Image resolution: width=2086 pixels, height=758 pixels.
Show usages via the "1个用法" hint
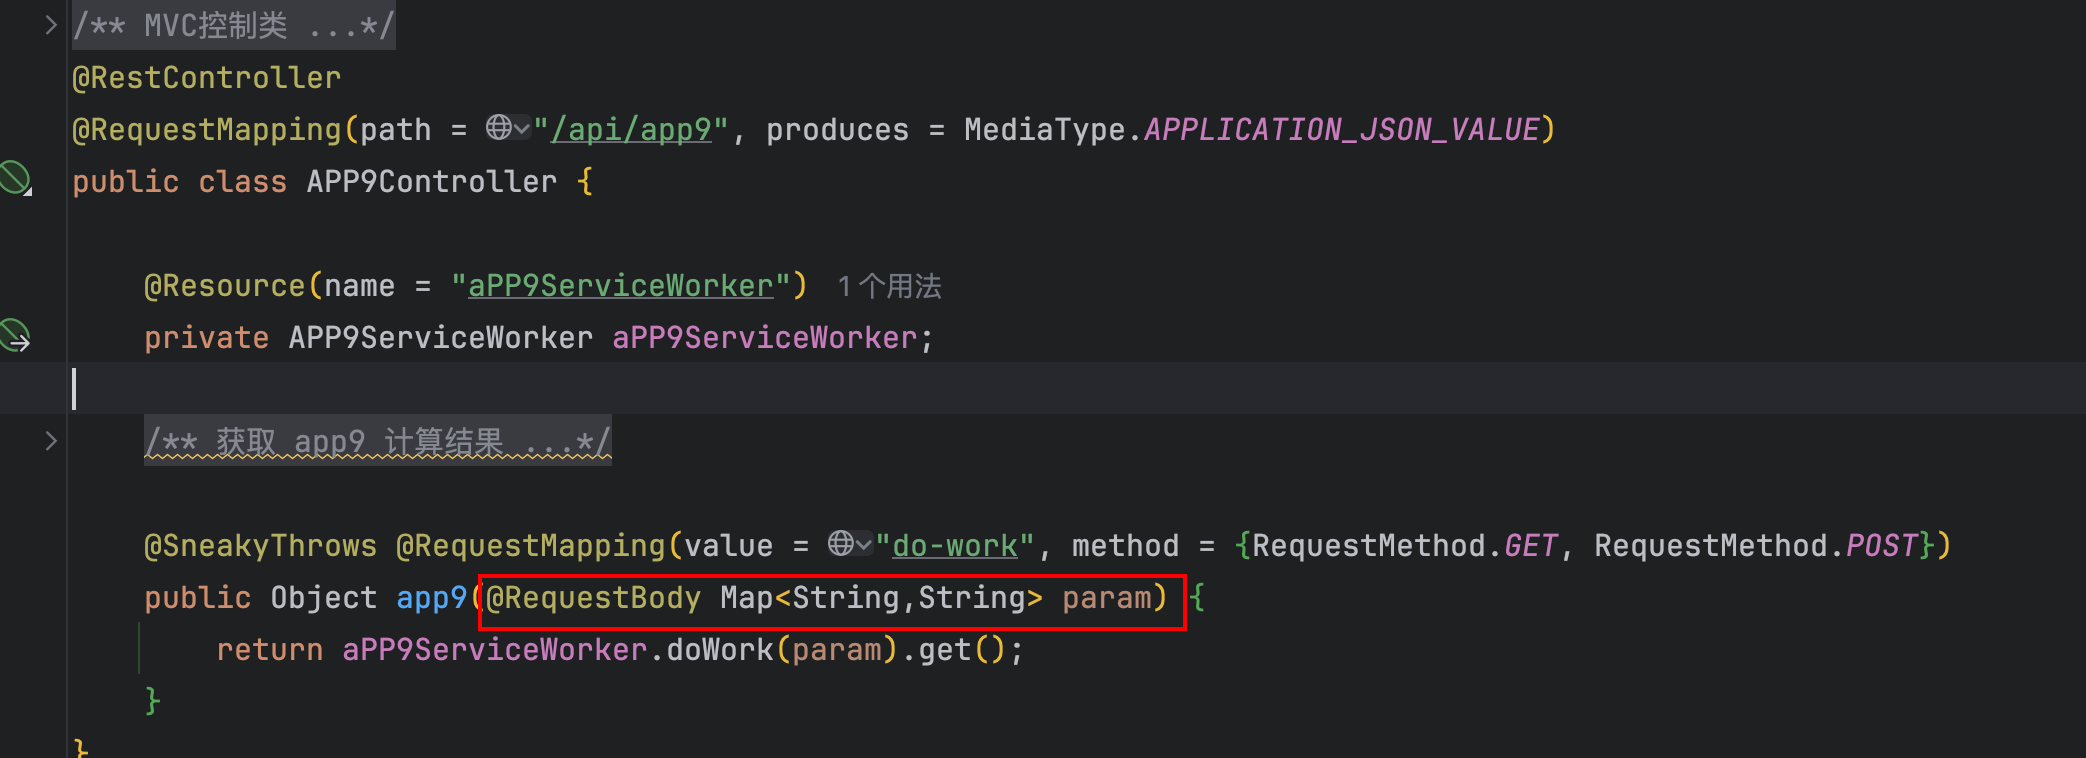pos(889,287)
